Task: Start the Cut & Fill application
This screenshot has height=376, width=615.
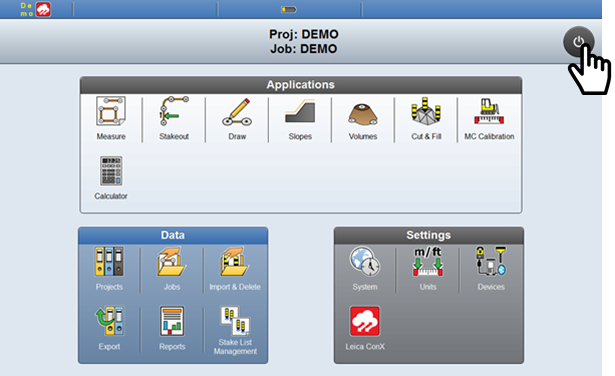Action: click(426, 118)
